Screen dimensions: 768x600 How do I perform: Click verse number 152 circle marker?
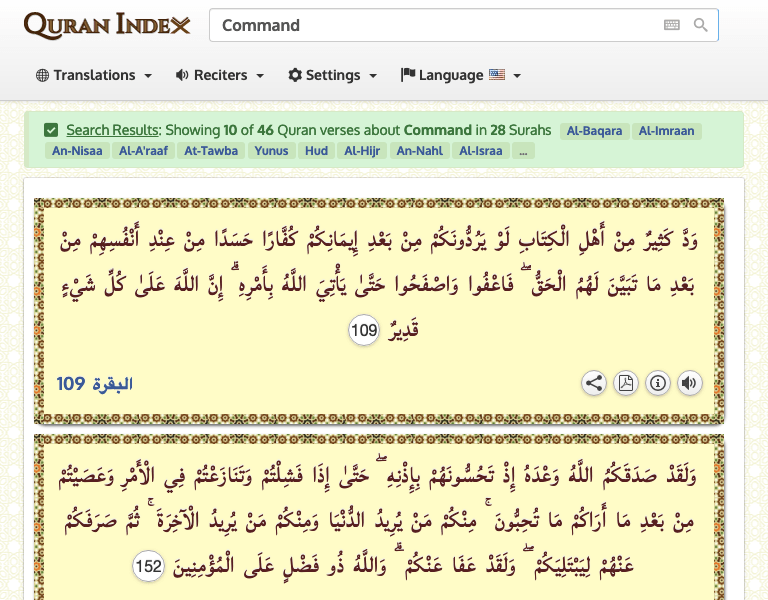click(x=148, y=567)
